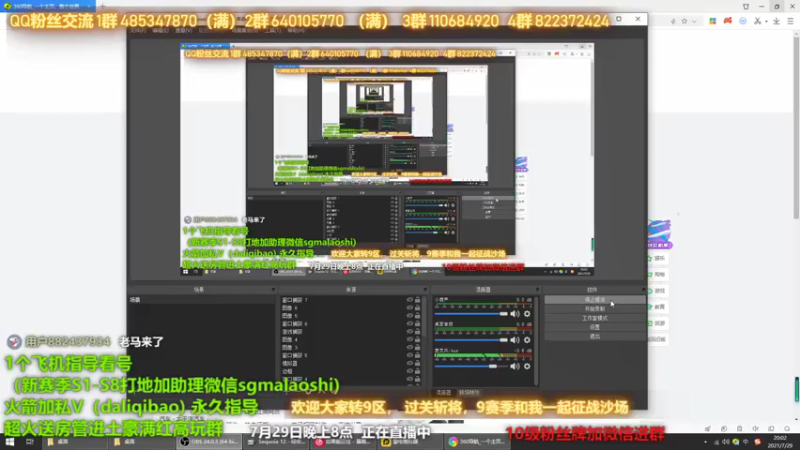The width and height of the screenshot is (800, 450).
Task: Open OBS 设置 from controls panel
Action: click(594, 327)
